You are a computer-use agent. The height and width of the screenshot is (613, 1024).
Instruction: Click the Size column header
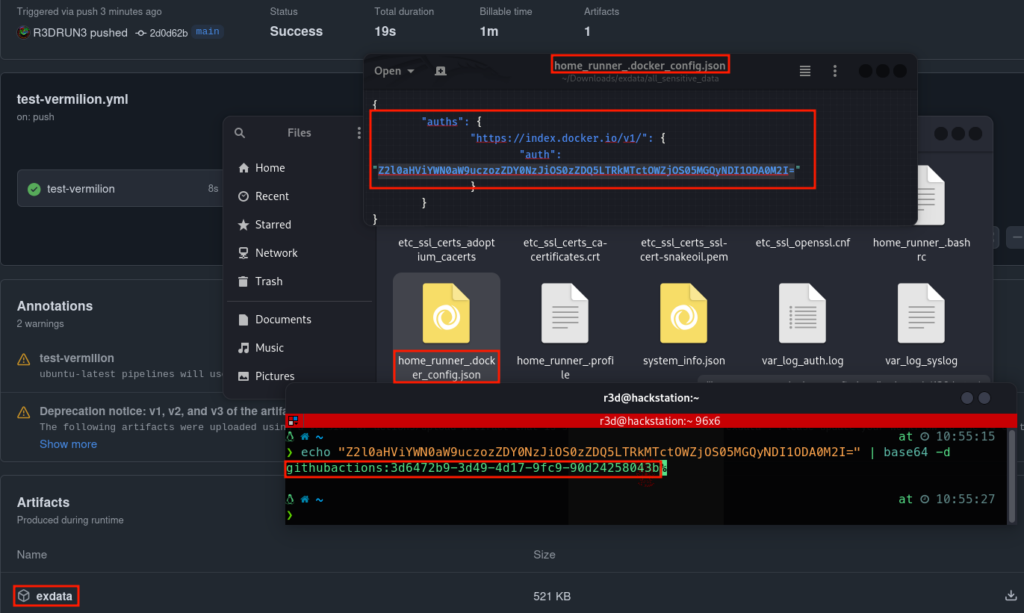point(544,554)
